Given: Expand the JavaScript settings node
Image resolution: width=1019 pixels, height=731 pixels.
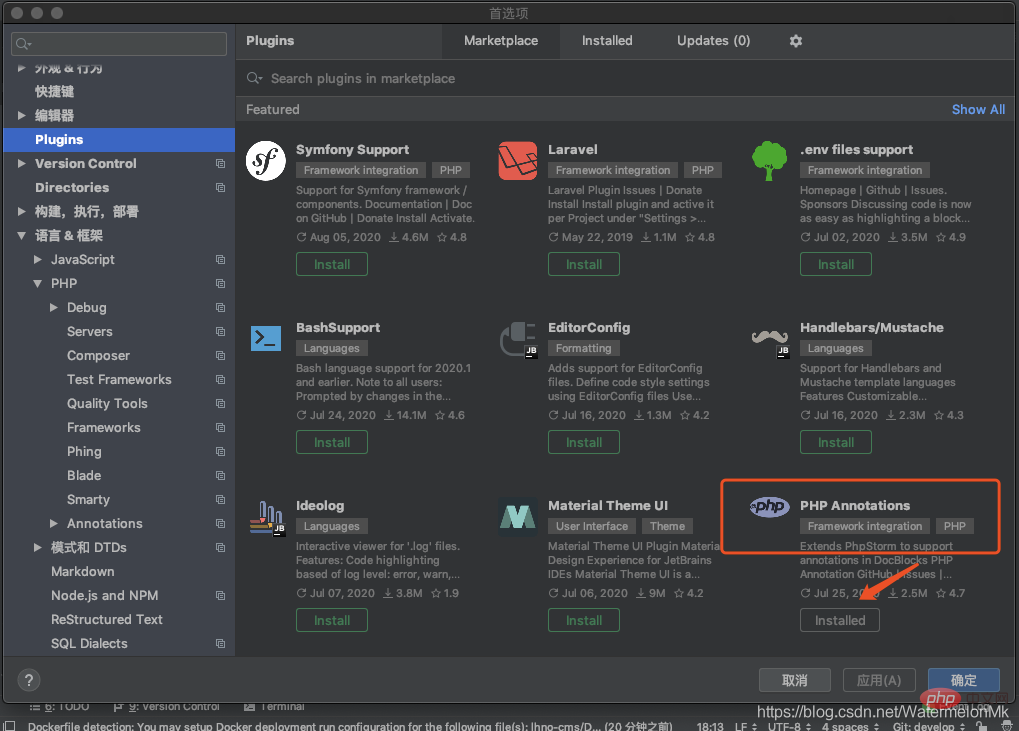Looking at the screenshot, I should (x=38, y=260).
